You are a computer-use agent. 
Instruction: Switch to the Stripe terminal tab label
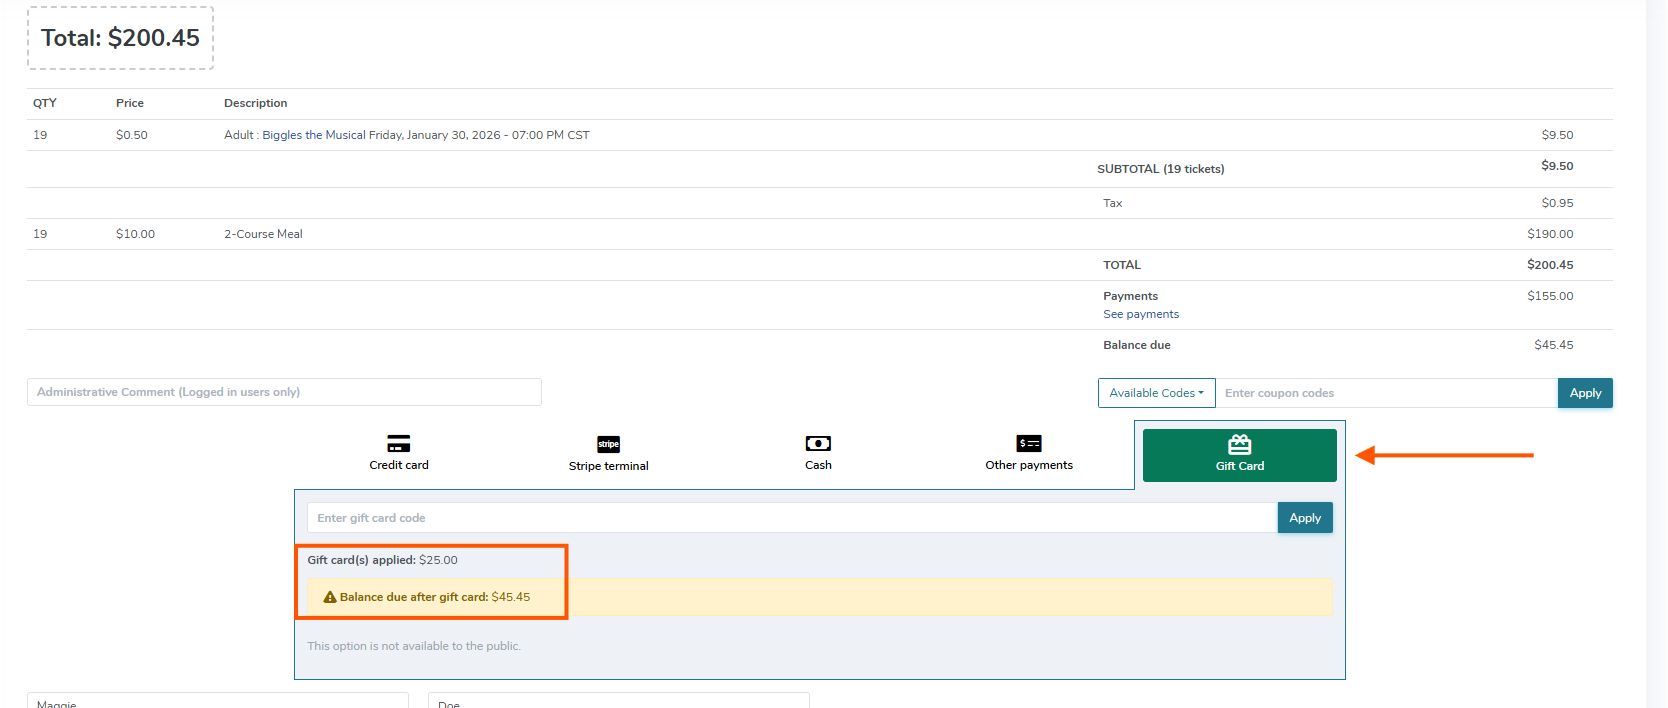609,466
